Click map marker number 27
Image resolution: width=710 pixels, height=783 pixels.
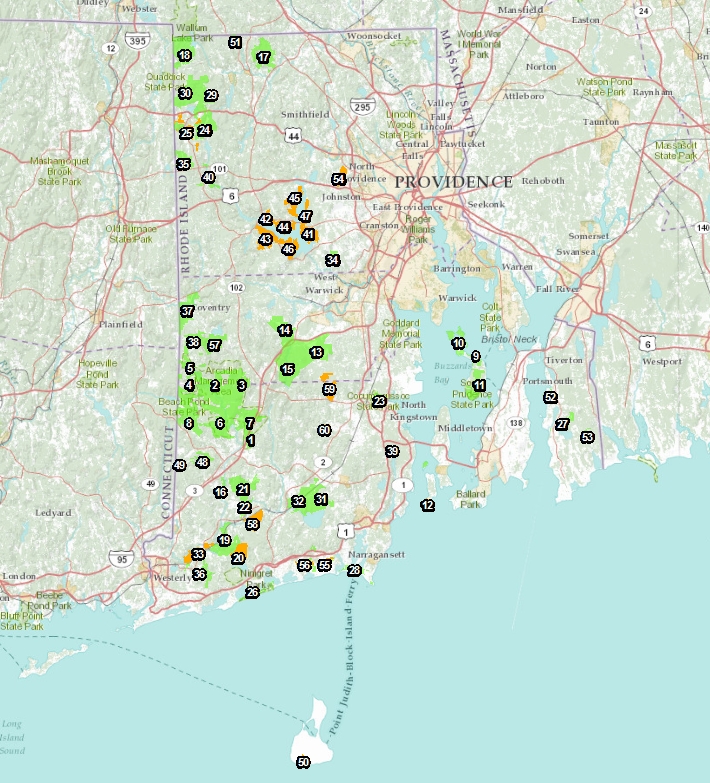click(562, 424)
